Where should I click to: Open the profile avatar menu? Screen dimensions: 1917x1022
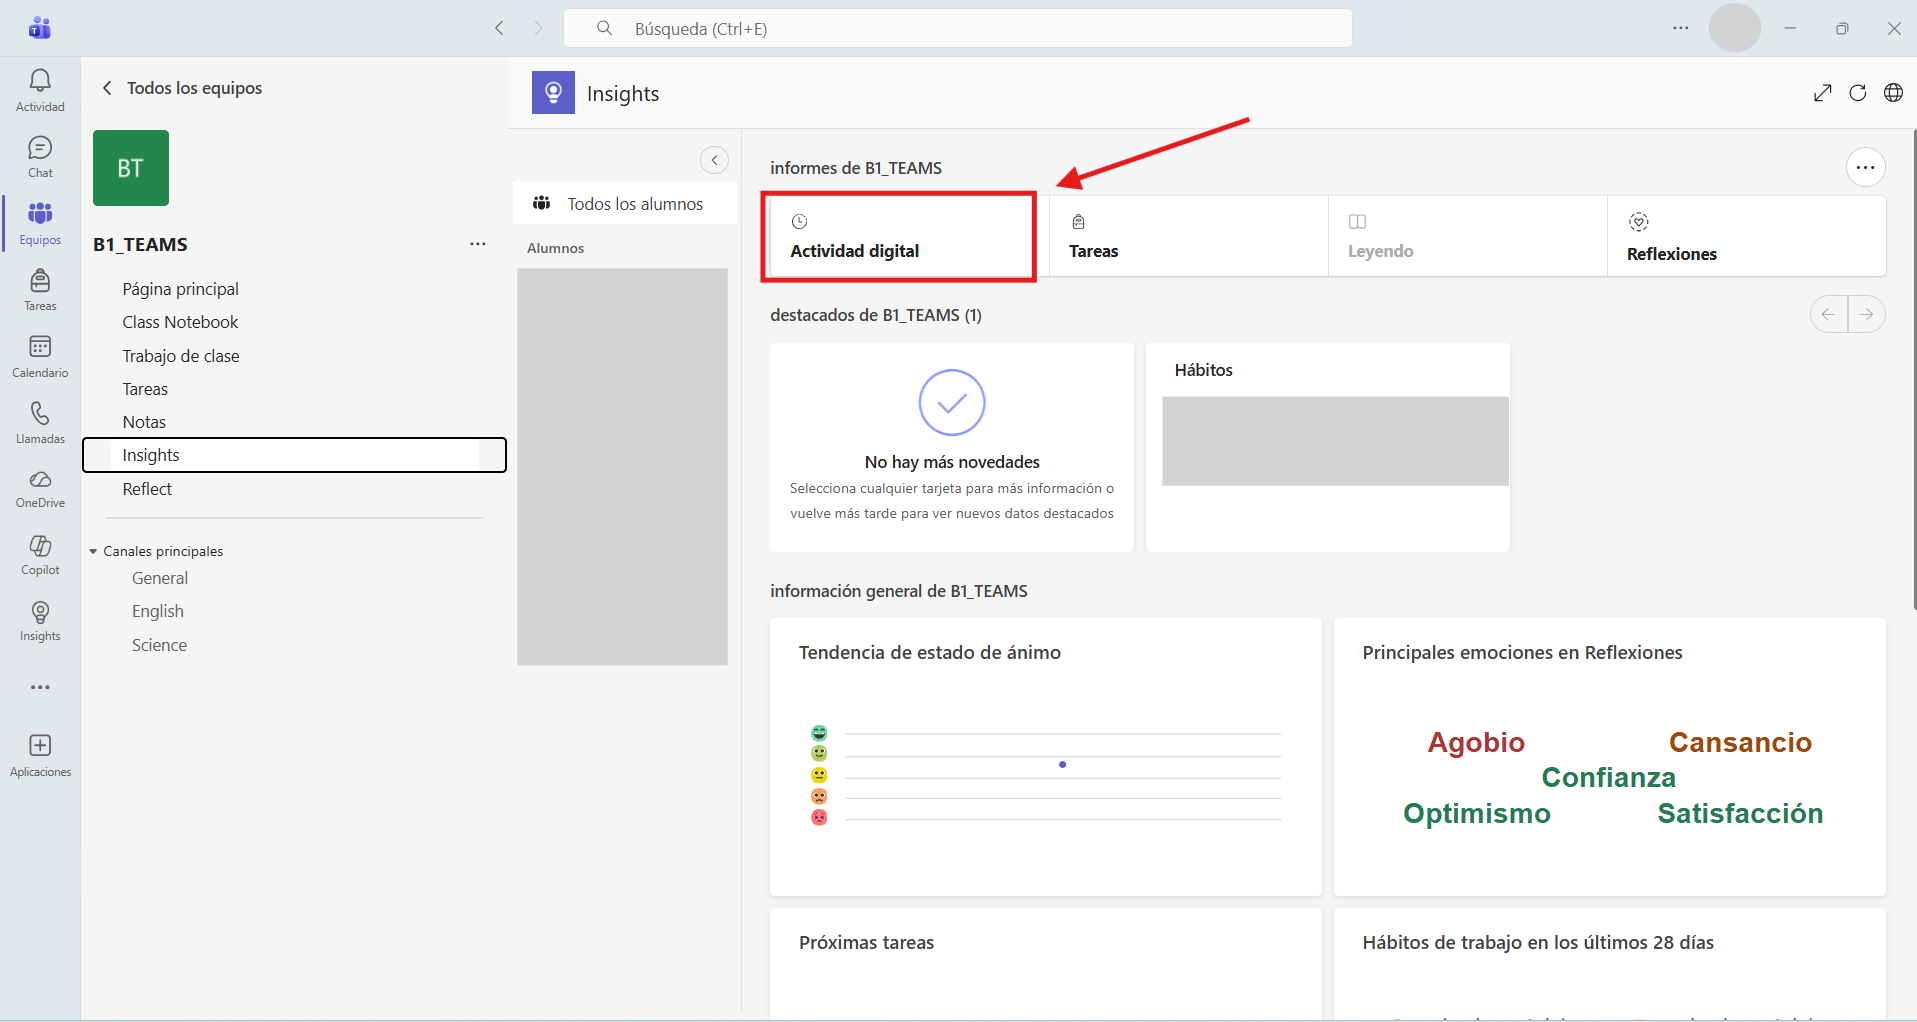pyautogui.click(x=1734, y=28)
